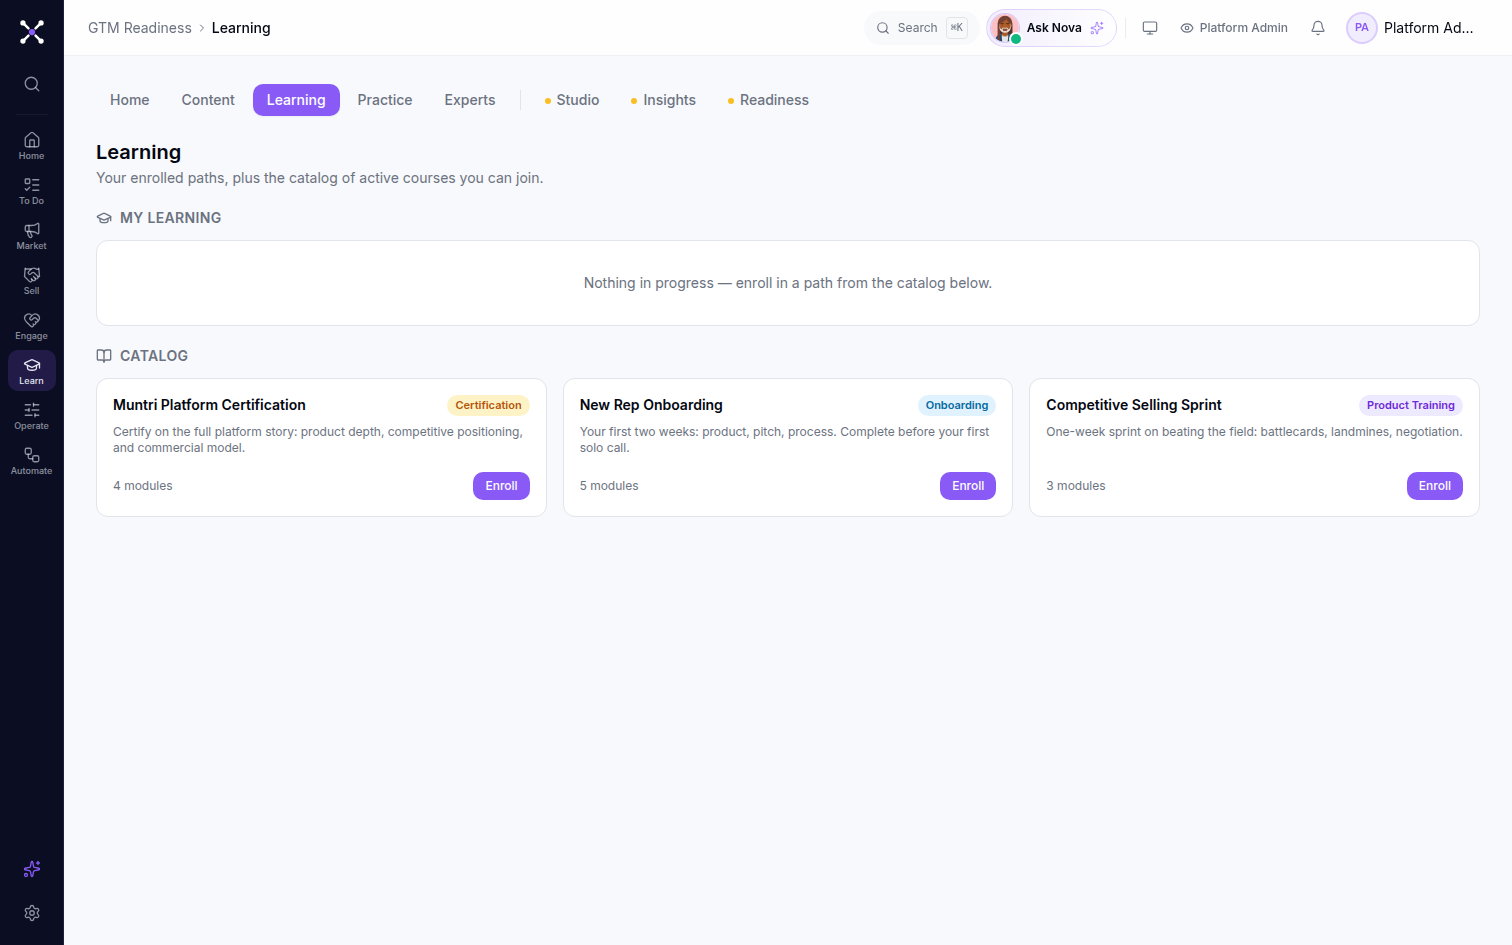Switch to the Readiness tab

click(768, 100)
